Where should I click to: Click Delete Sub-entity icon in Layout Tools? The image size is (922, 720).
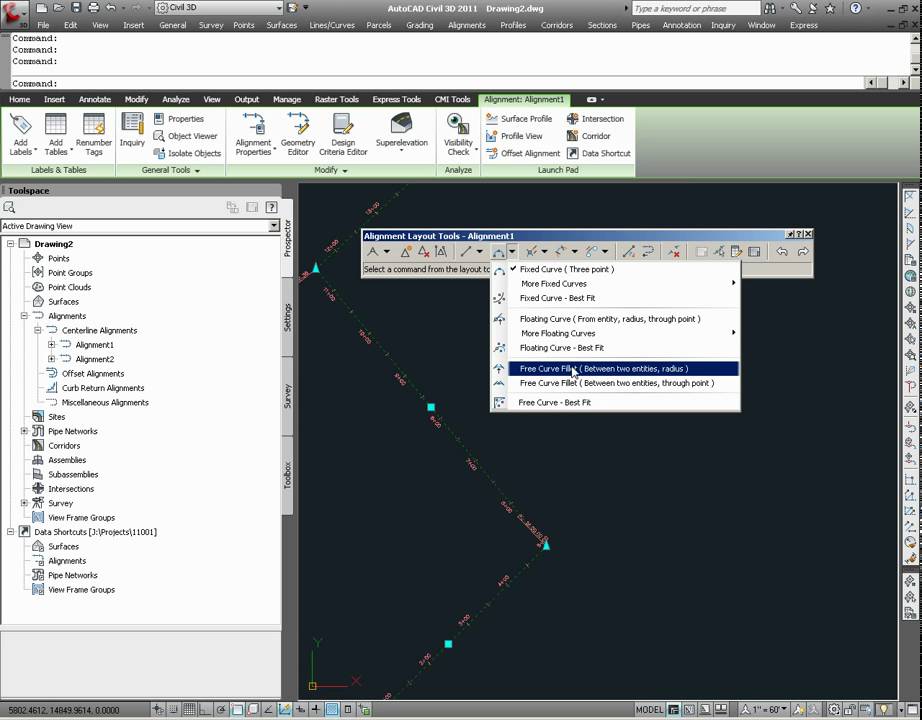click(674, 252)
